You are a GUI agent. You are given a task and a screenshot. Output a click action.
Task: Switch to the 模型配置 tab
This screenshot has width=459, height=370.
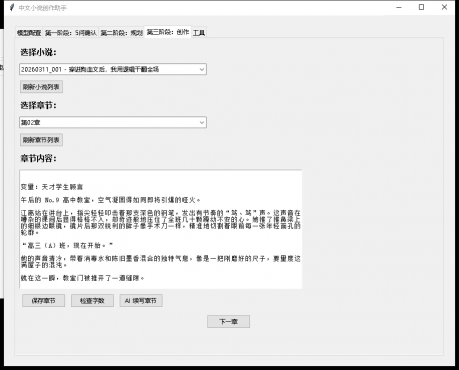(x=29, y=33)
